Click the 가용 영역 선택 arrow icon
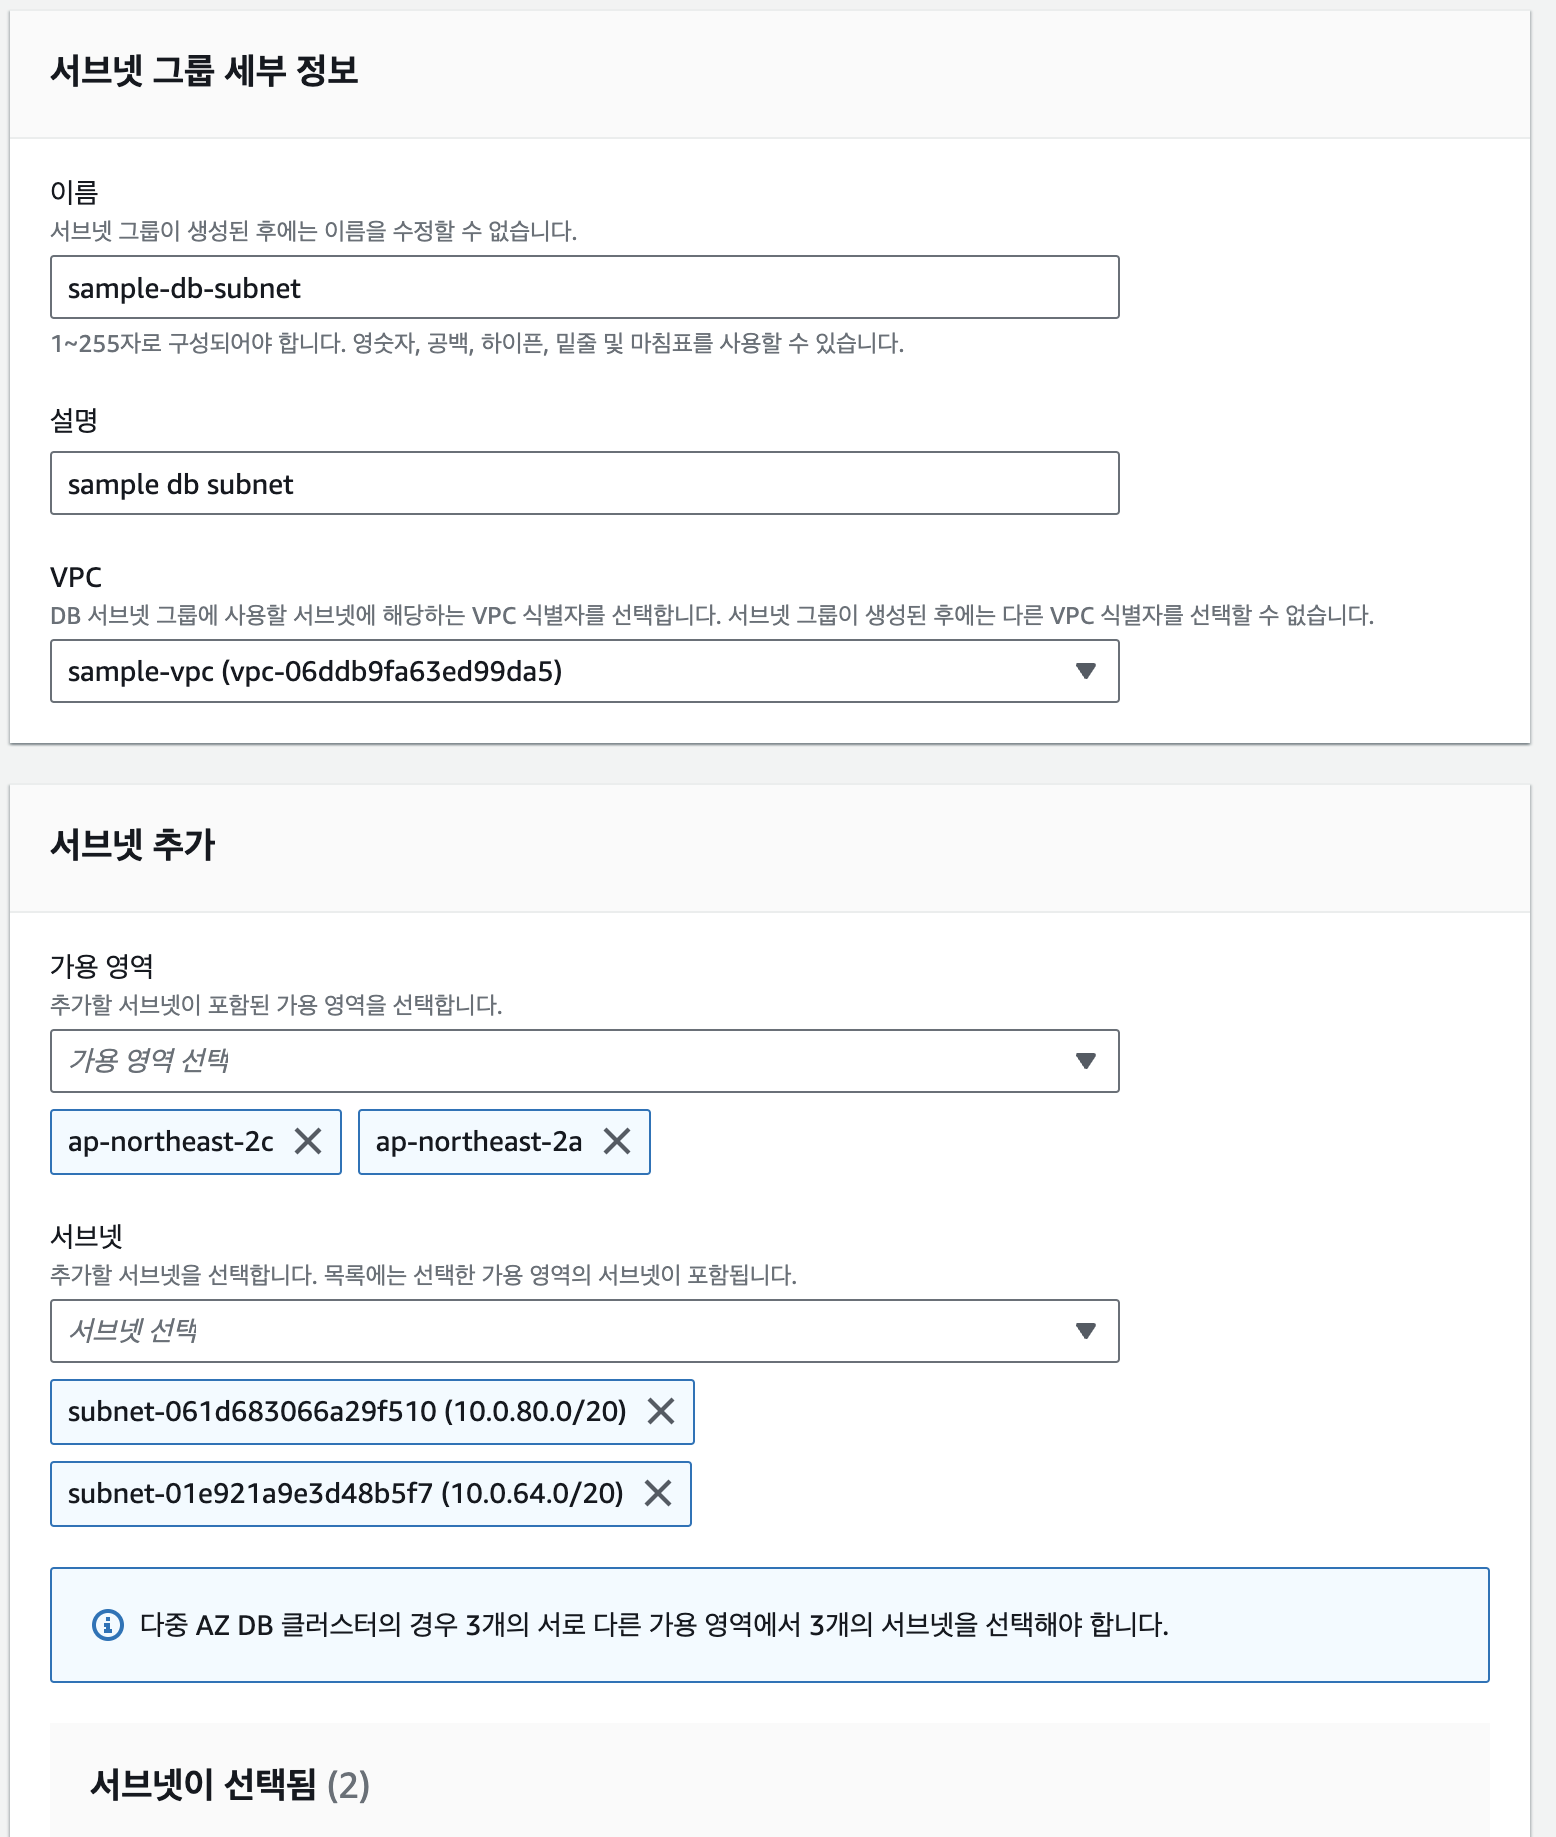The image size is (1556, 1837). click(1085, 1061)
